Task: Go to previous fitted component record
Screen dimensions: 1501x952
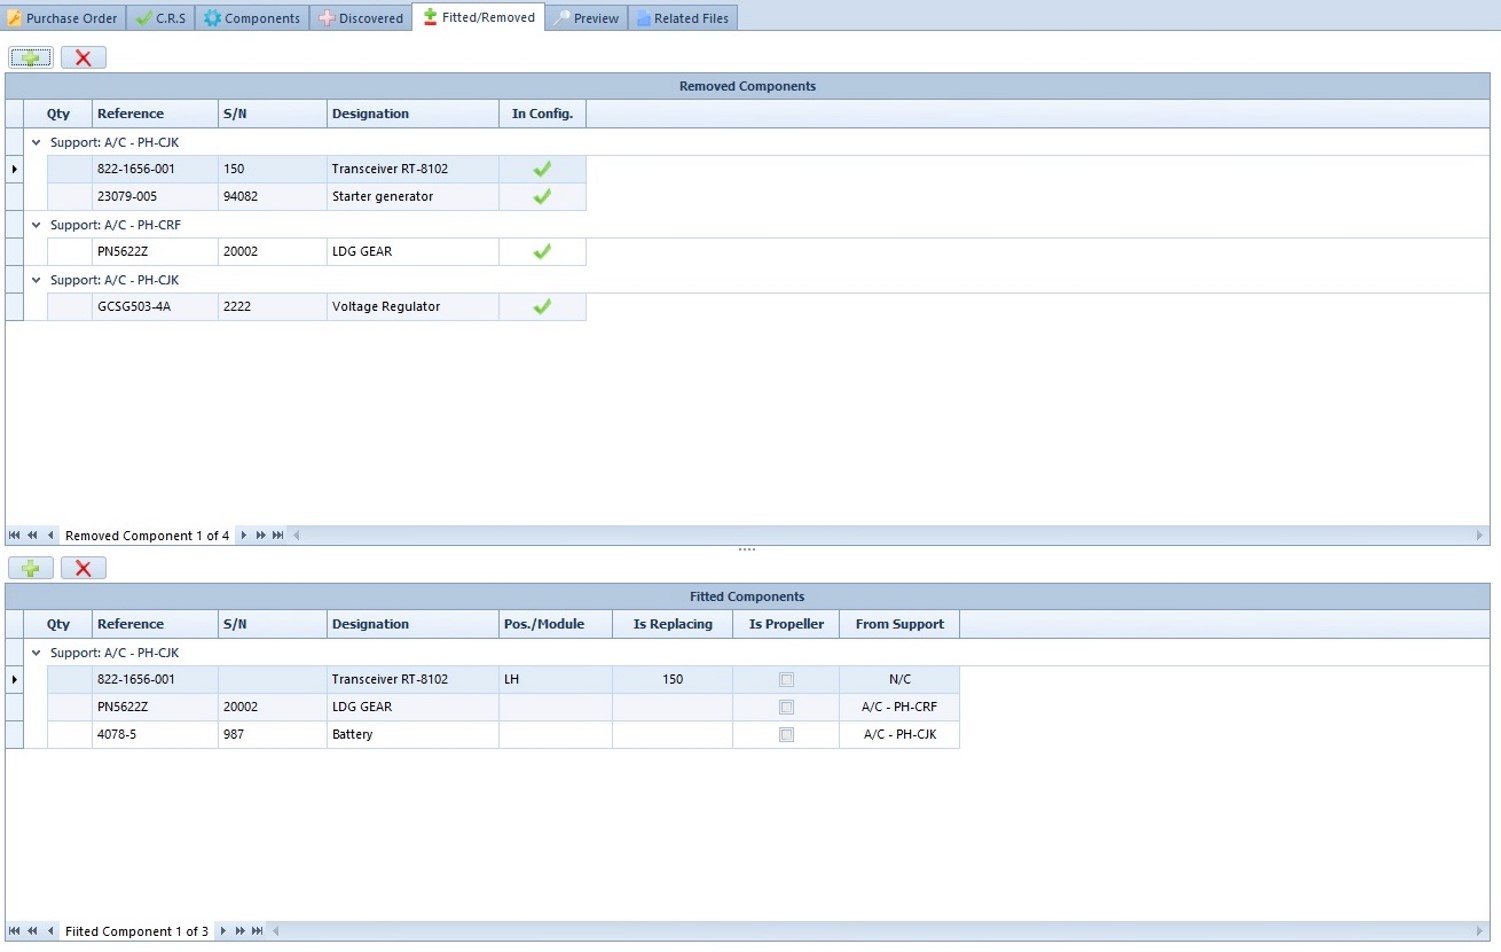Action: click(x=50, y=931)
